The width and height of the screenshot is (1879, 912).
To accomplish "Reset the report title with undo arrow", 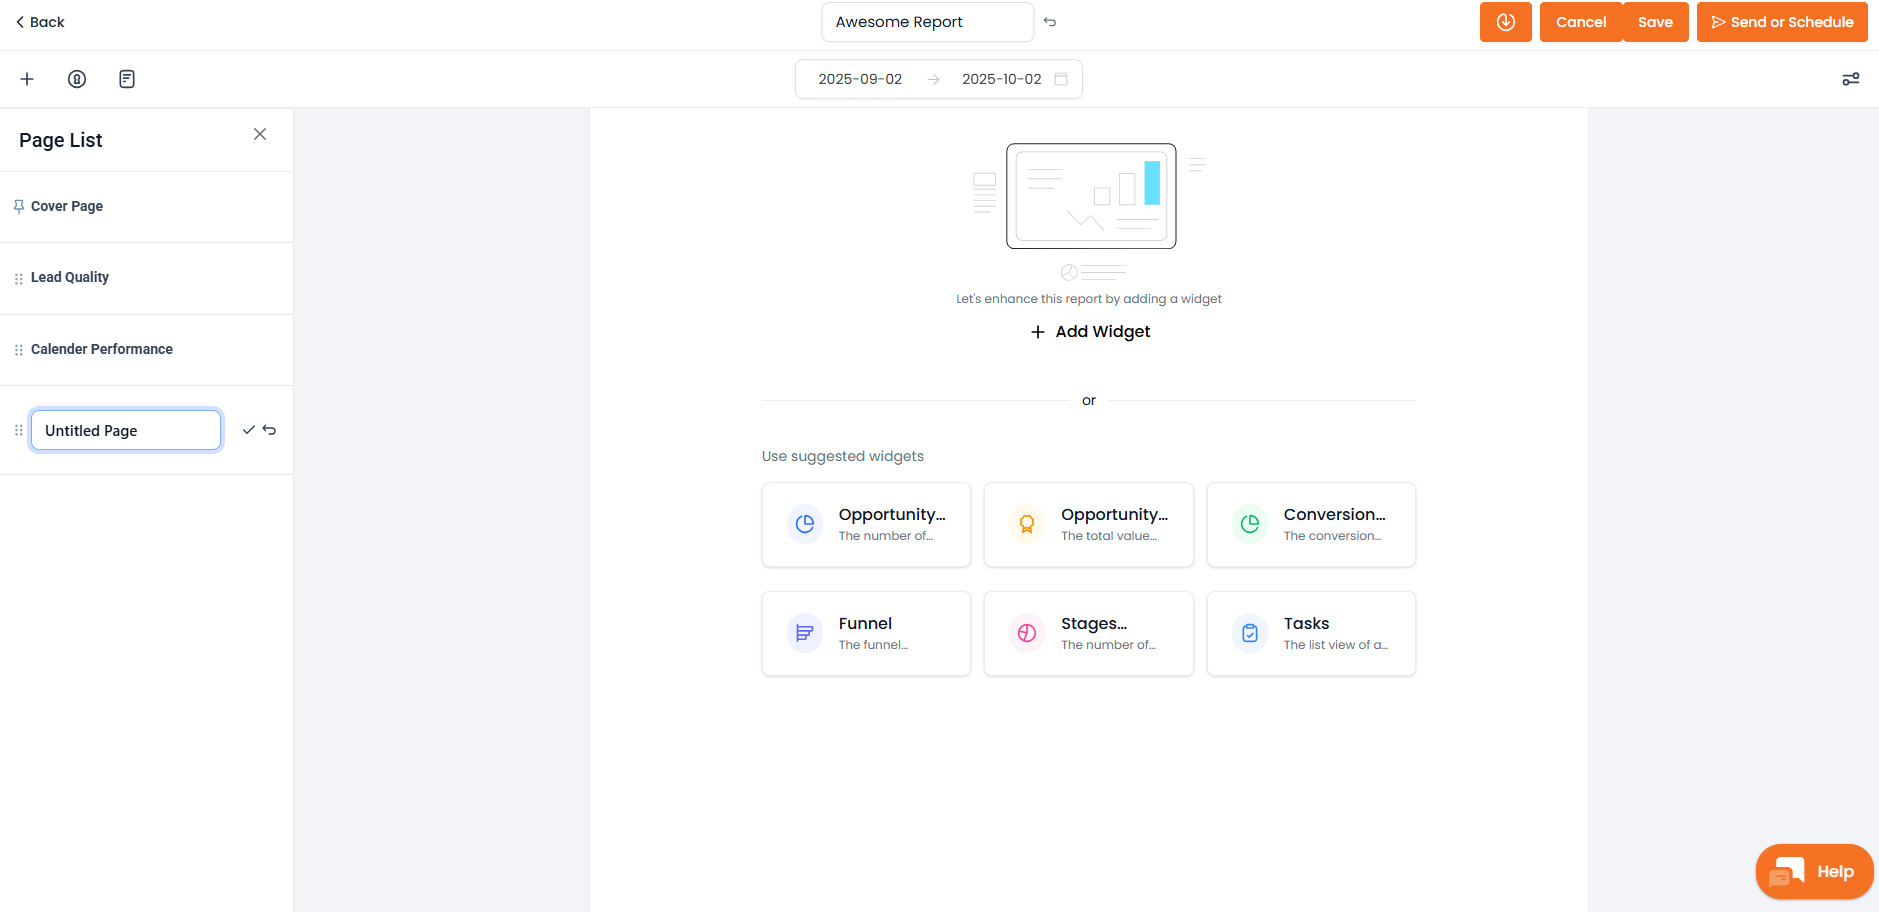I will (1050, 22).
